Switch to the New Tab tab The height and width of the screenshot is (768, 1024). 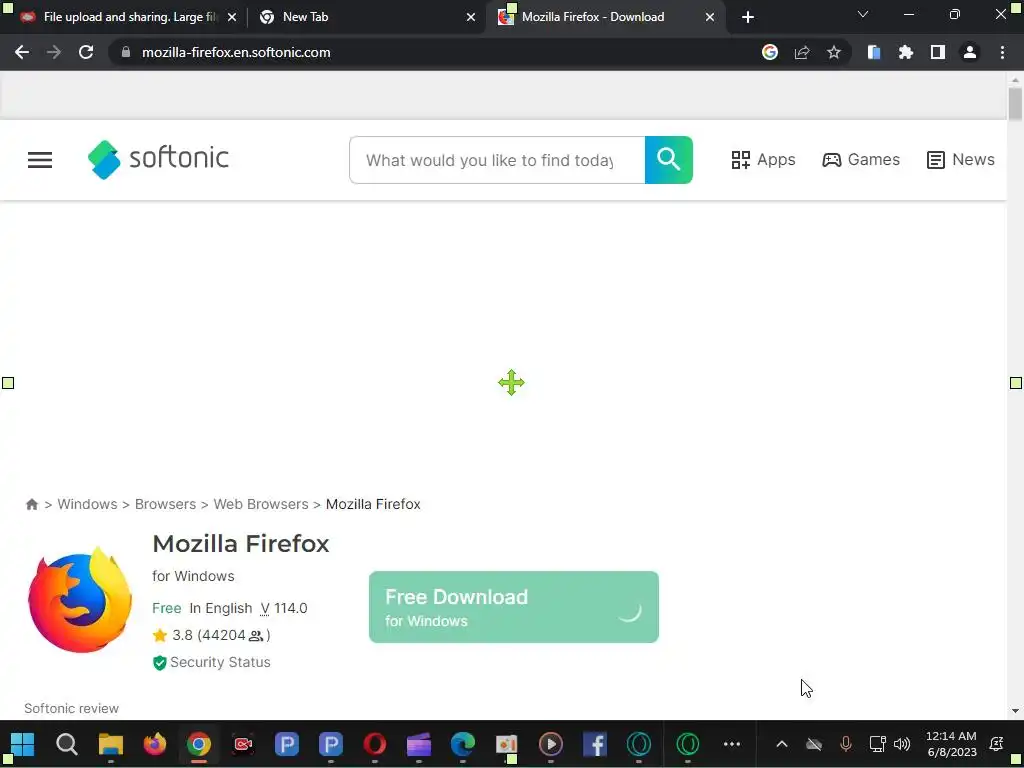click(x=366, y=17)
